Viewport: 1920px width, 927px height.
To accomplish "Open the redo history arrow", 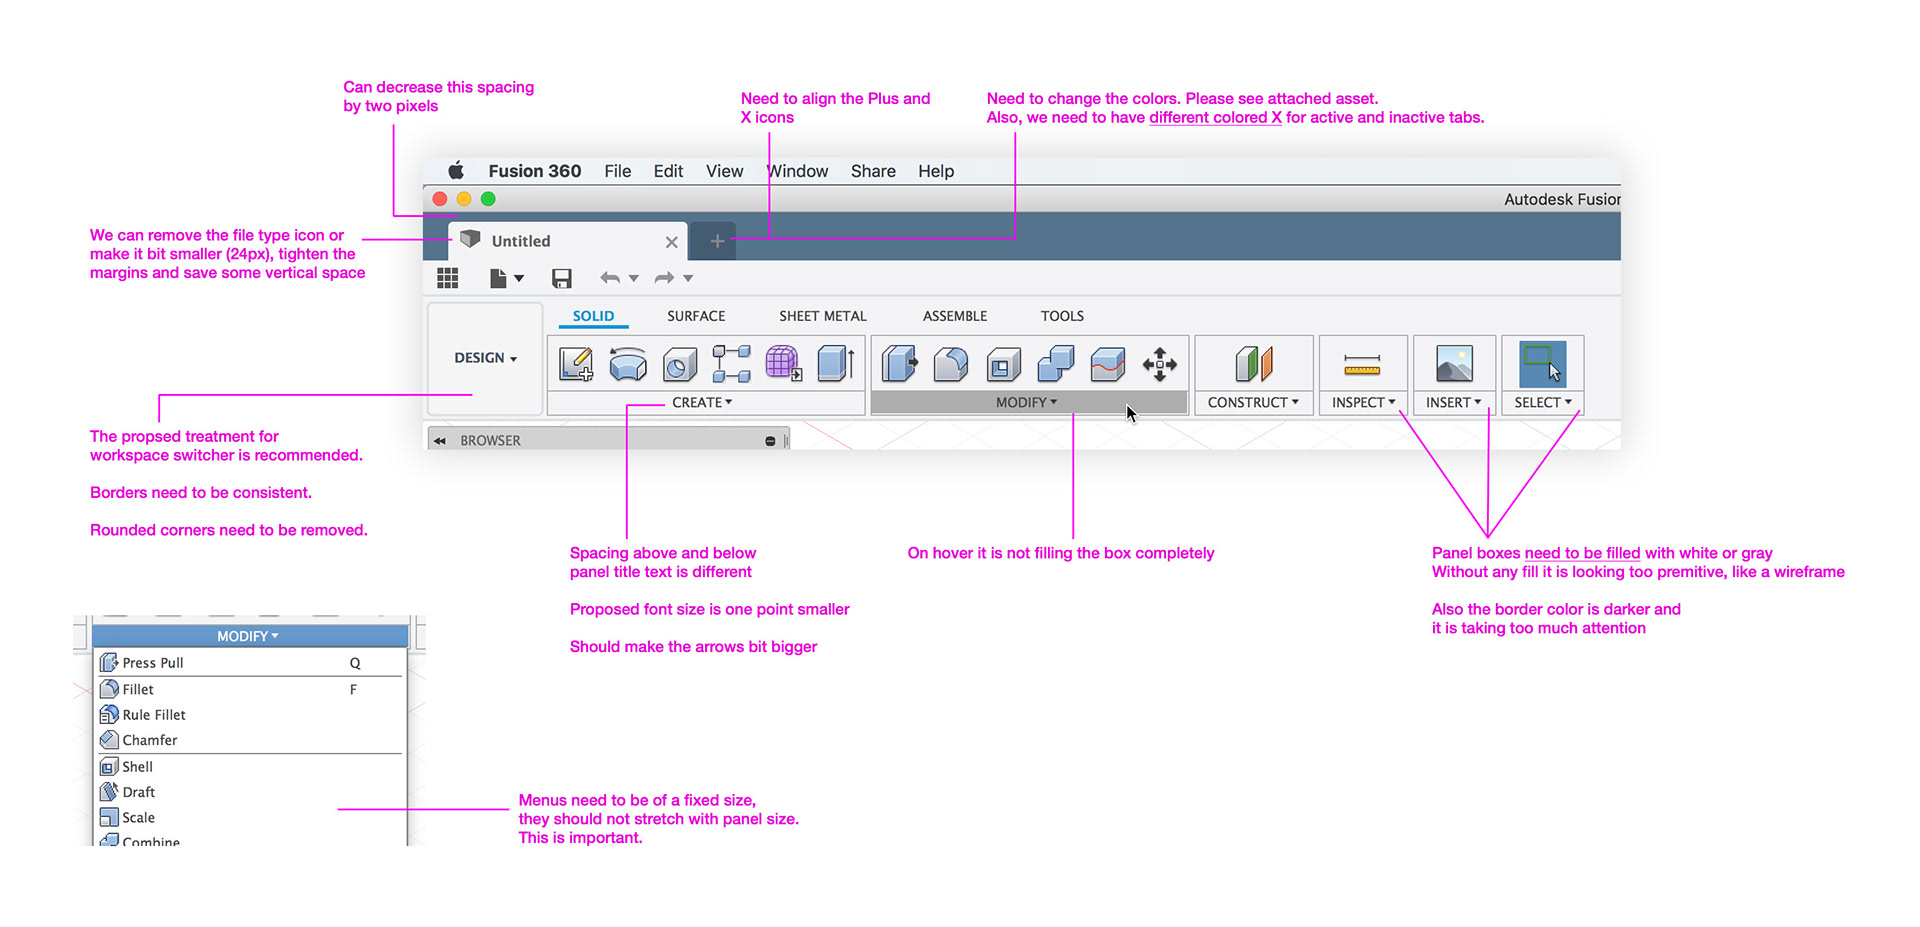I will (x=688, y=279).
